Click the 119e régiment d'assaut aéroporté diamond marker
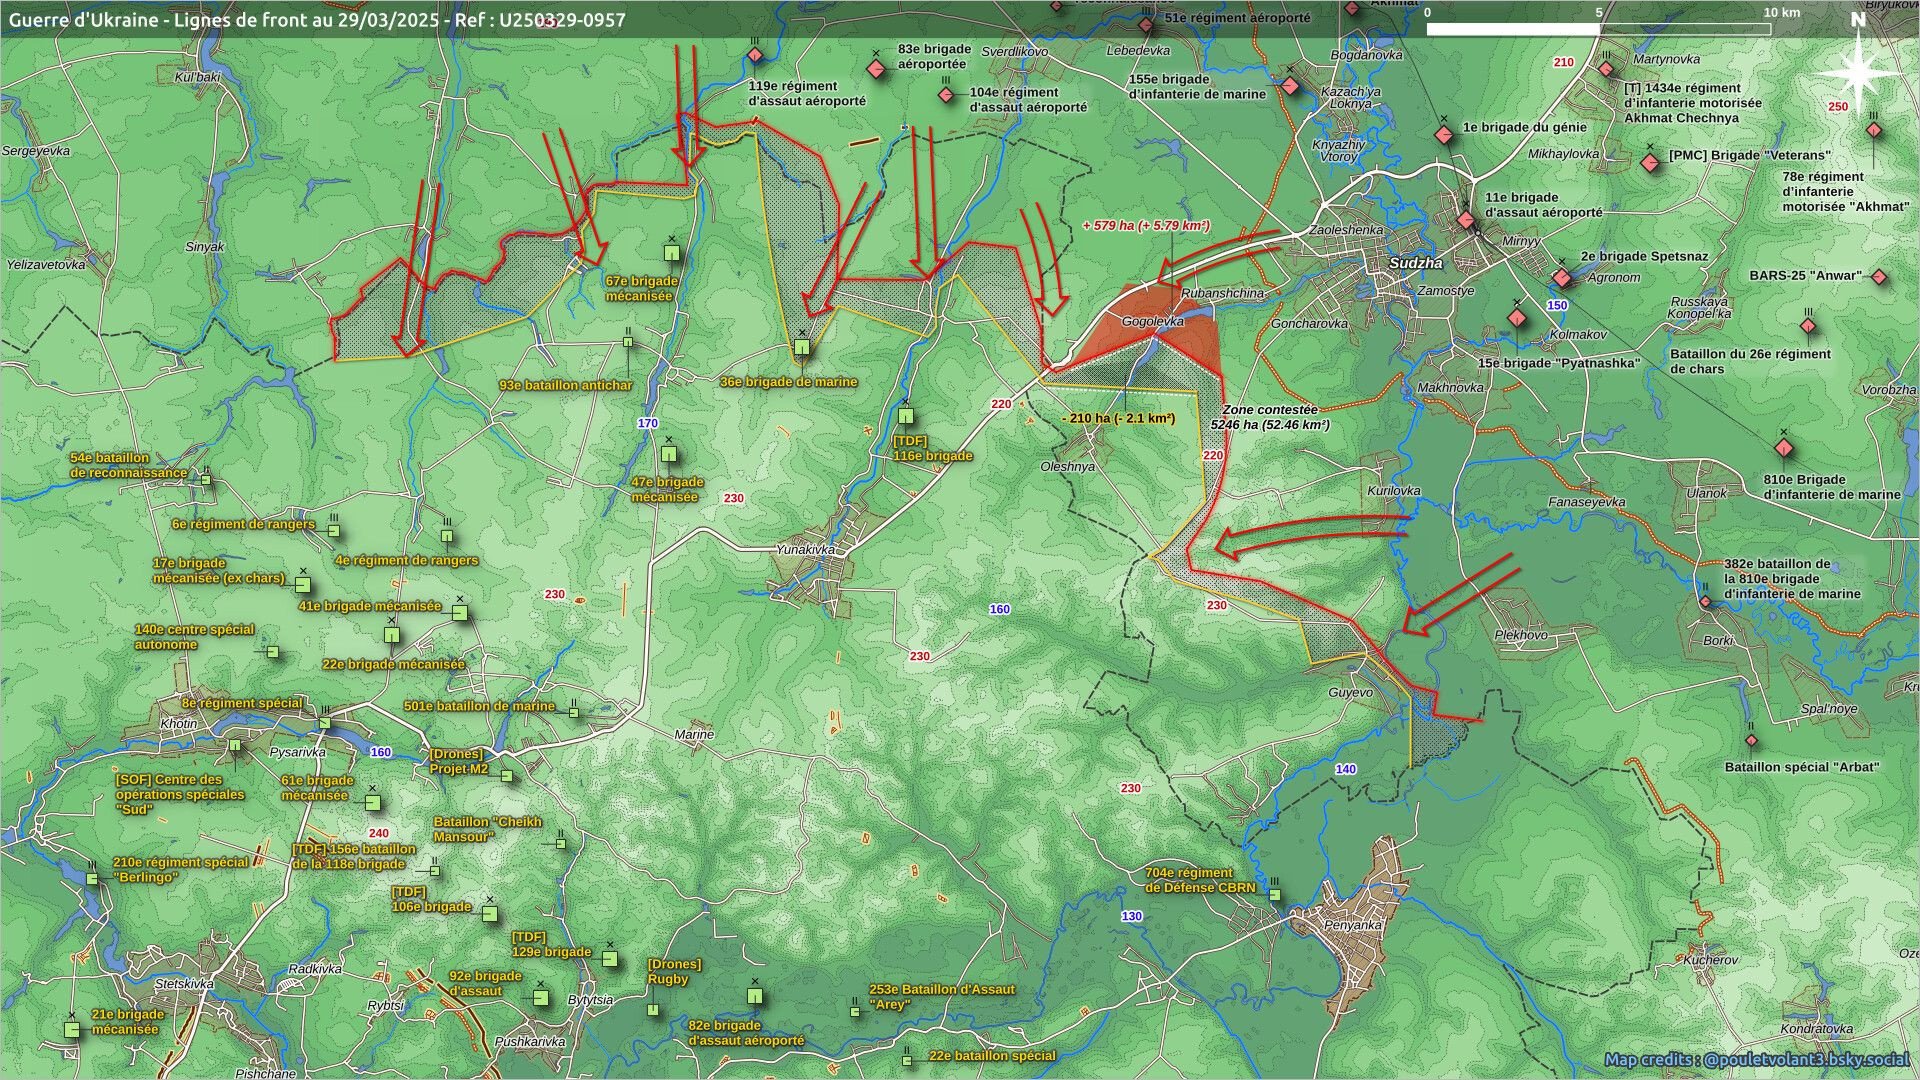The height and width of the screenshot is (1080, 1920). pos(756,56)
